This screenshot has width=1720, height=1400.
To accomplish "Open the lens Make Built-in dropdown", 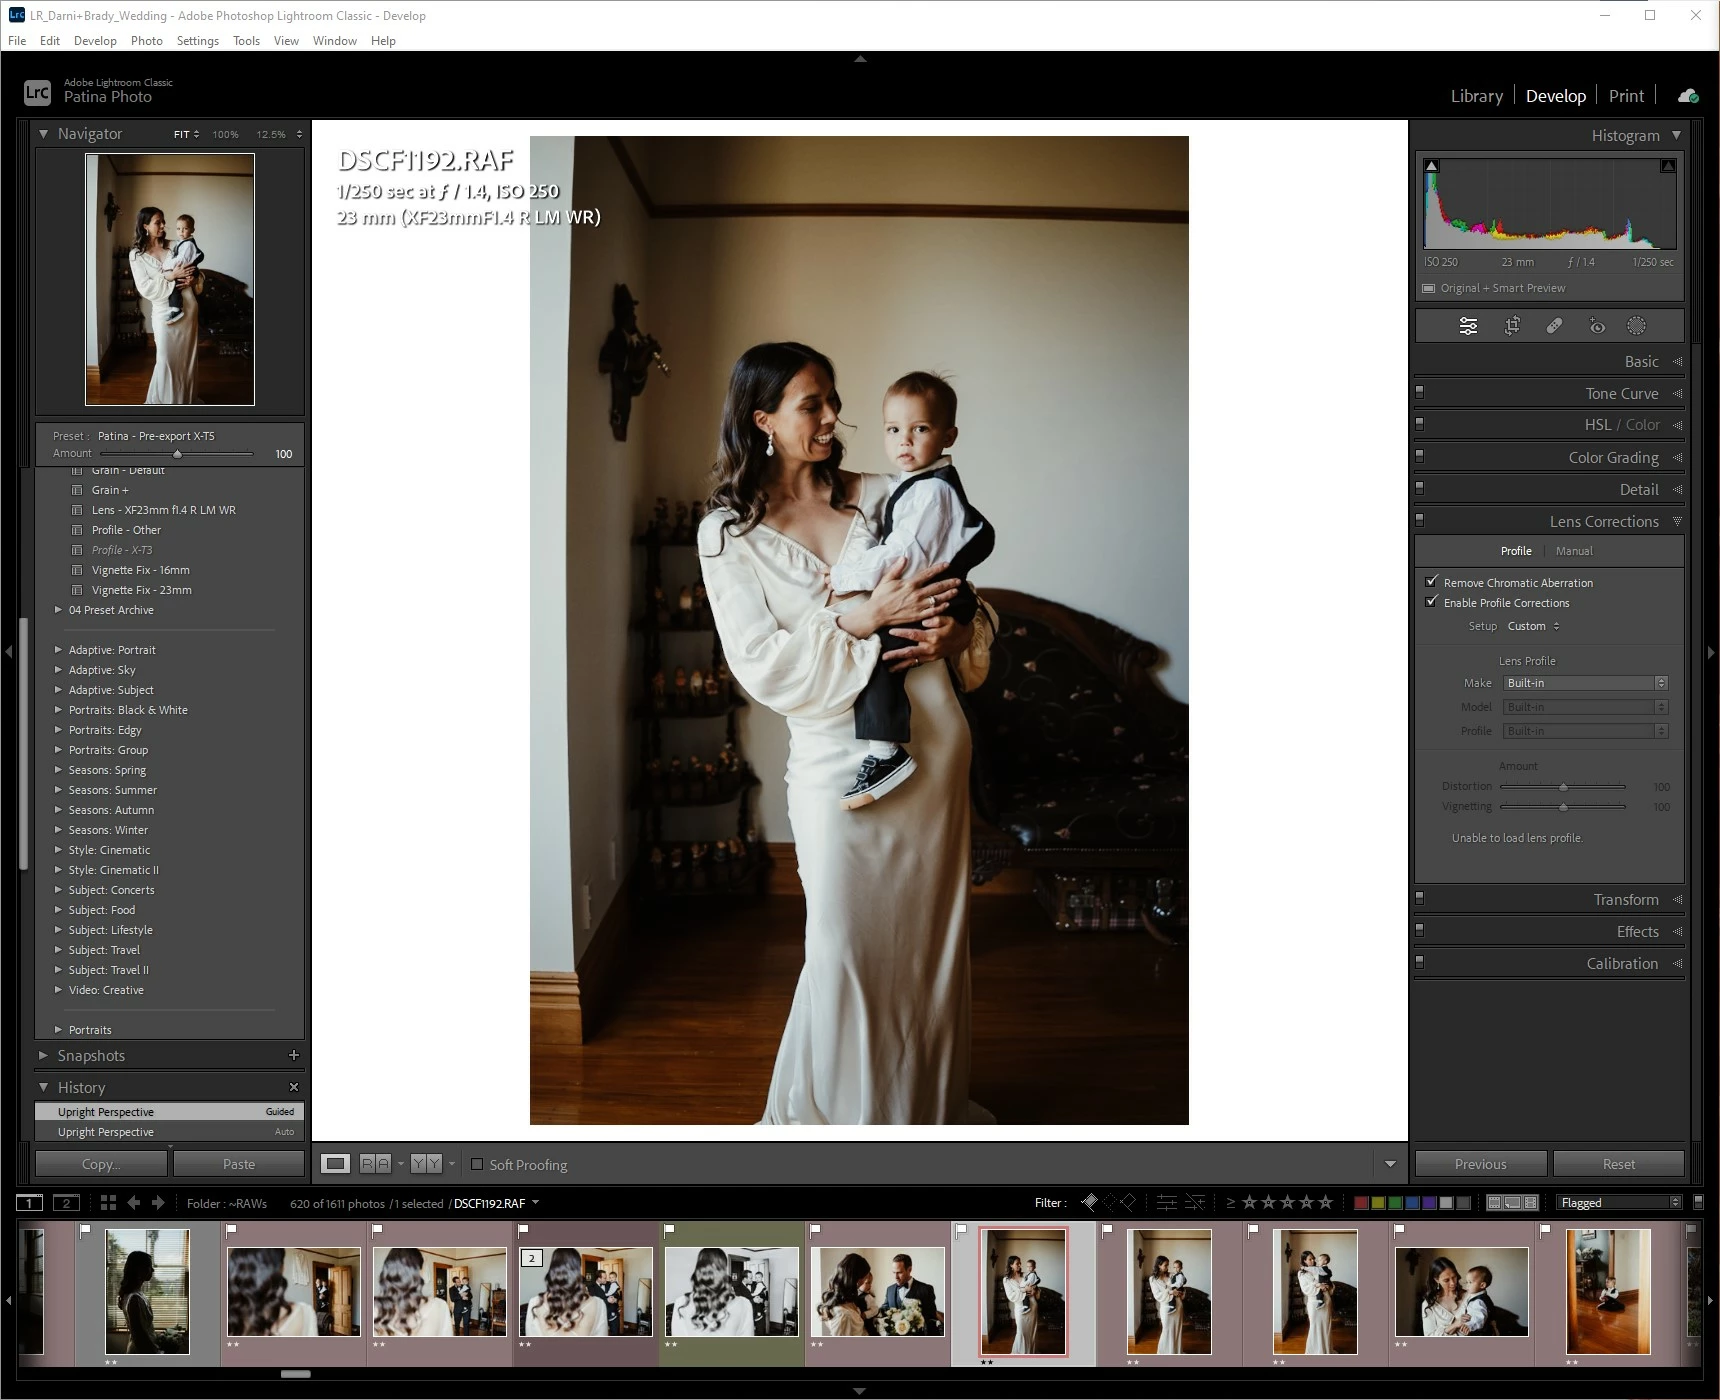I will pos(1586,683).
